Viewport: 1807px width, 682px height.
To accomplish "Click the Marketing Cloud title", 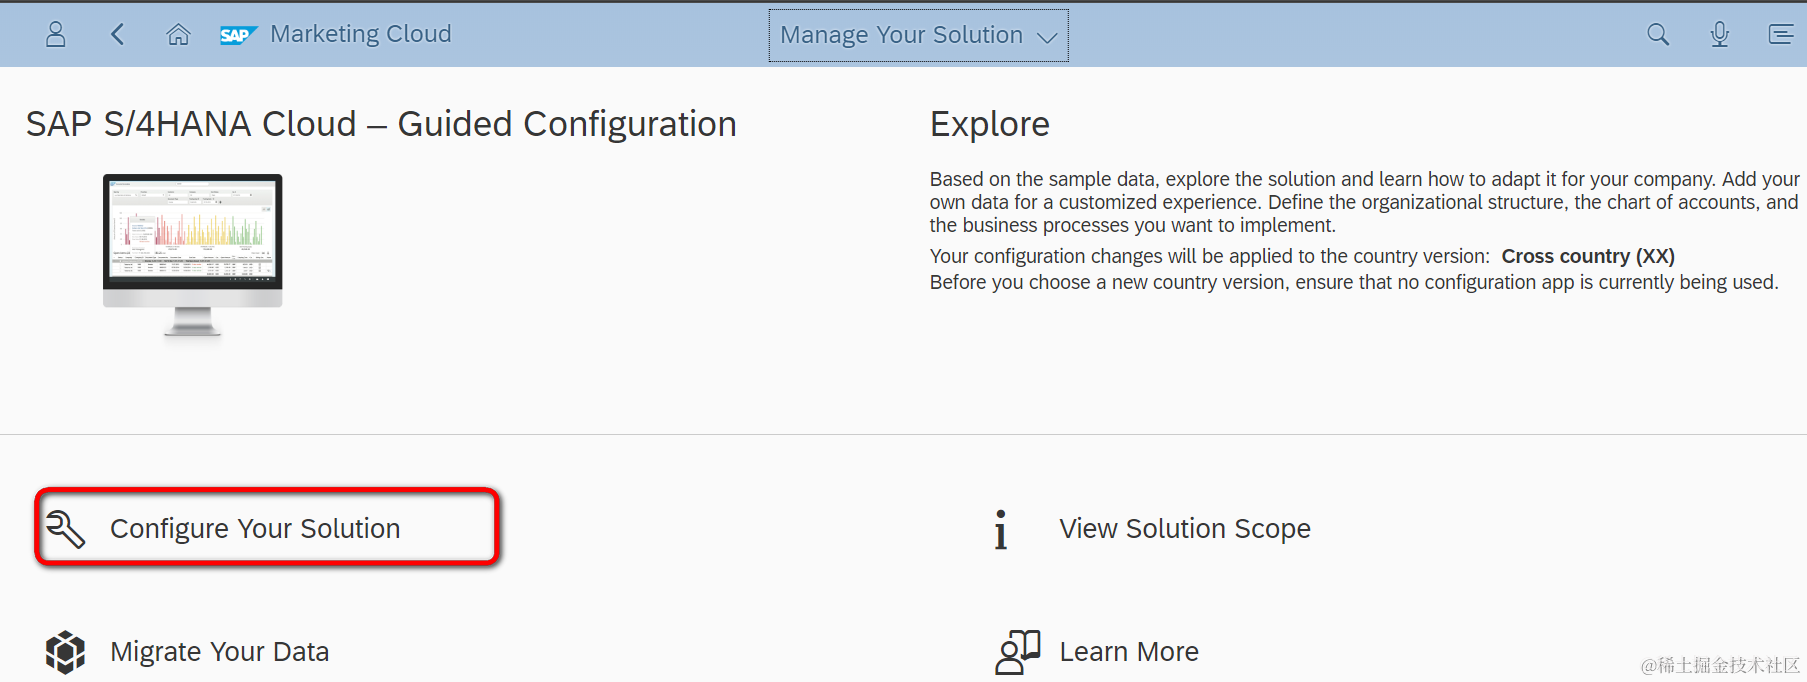I will point(361,34).
